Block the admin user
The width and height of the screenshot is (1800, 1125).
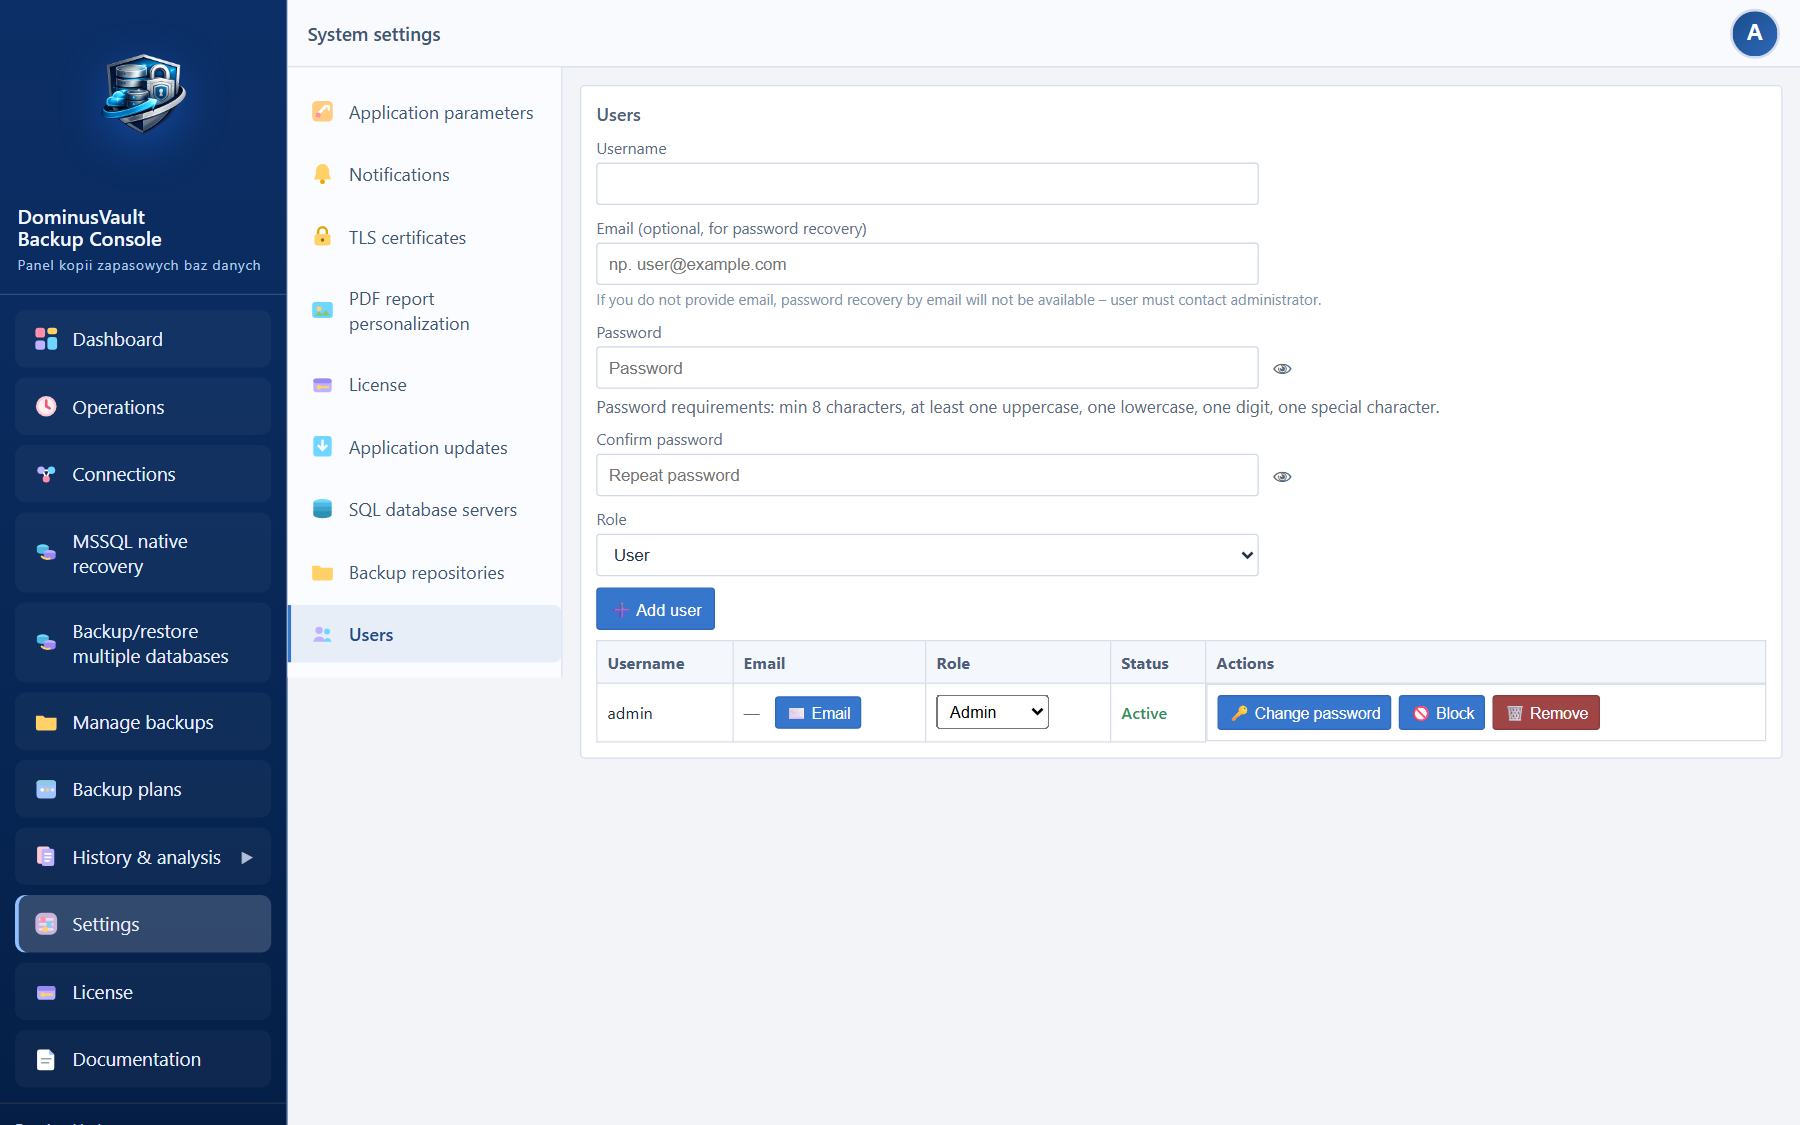click(1442, 713)
